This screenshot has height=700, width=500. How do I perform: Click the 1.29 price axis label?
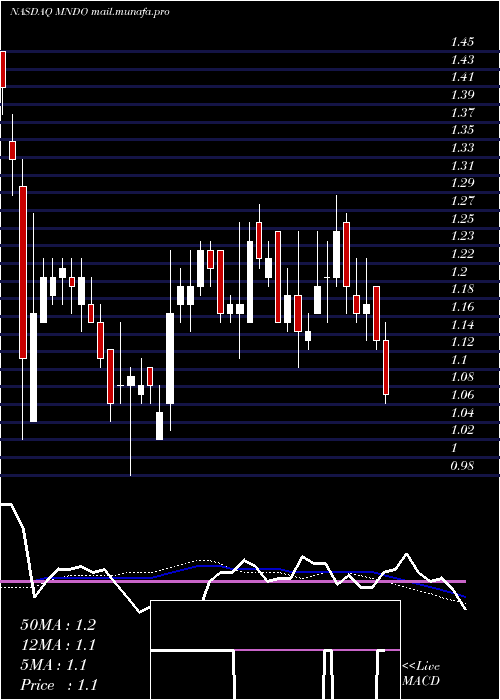click(462, 183)
